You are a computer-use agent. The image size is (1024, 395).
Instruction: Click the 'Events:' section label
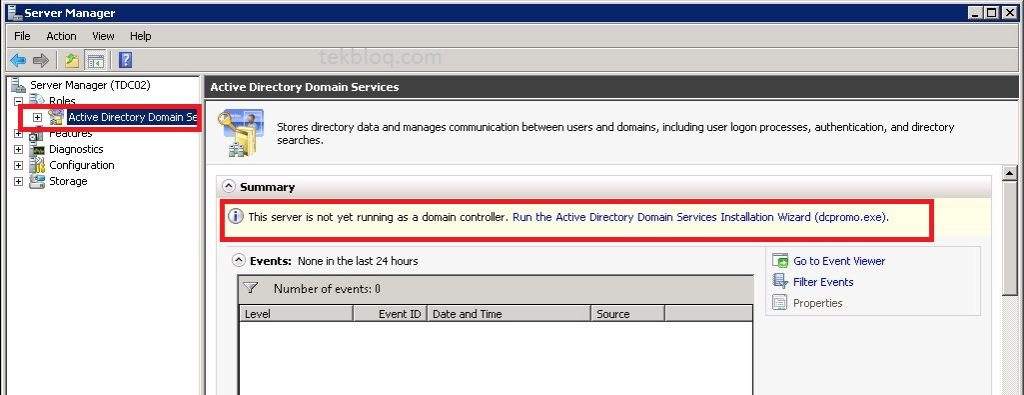[270, 261]
